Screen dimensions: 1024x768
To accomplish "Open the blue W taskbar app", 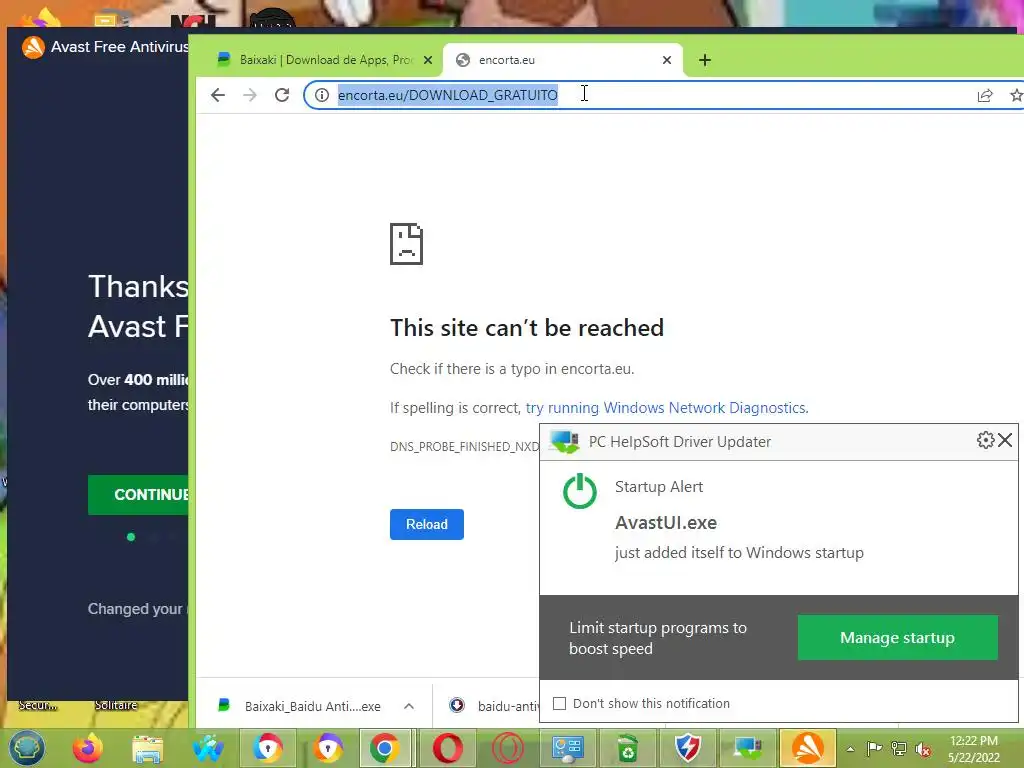I will click(208, 748).
